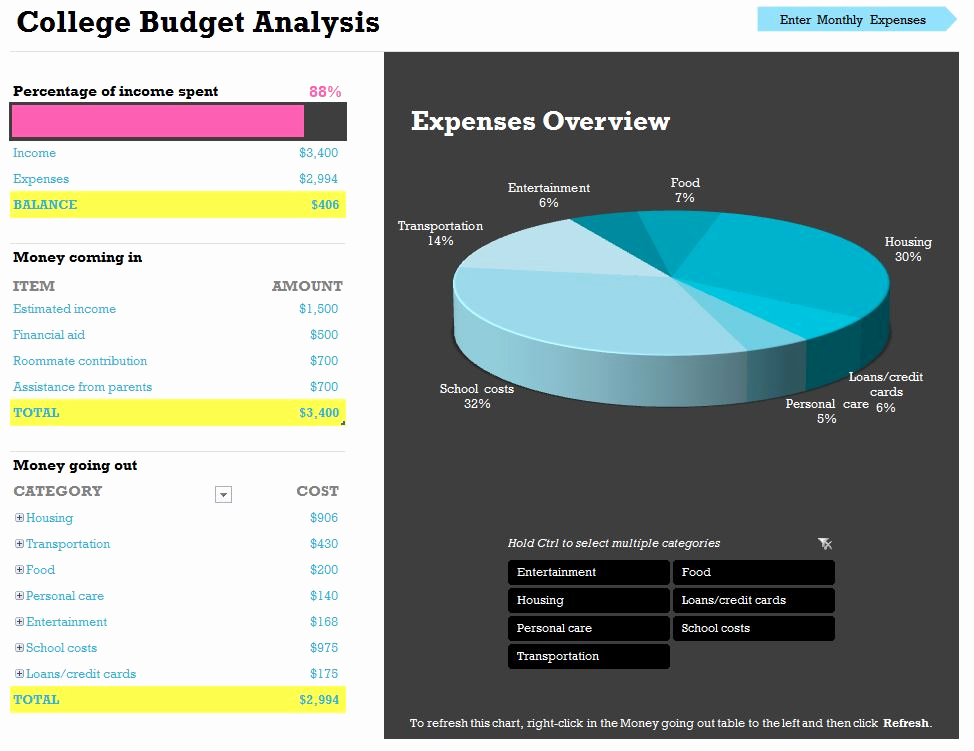
Task: Click the Enter Monthly Expenses arrow button
Action: point(857,19)
